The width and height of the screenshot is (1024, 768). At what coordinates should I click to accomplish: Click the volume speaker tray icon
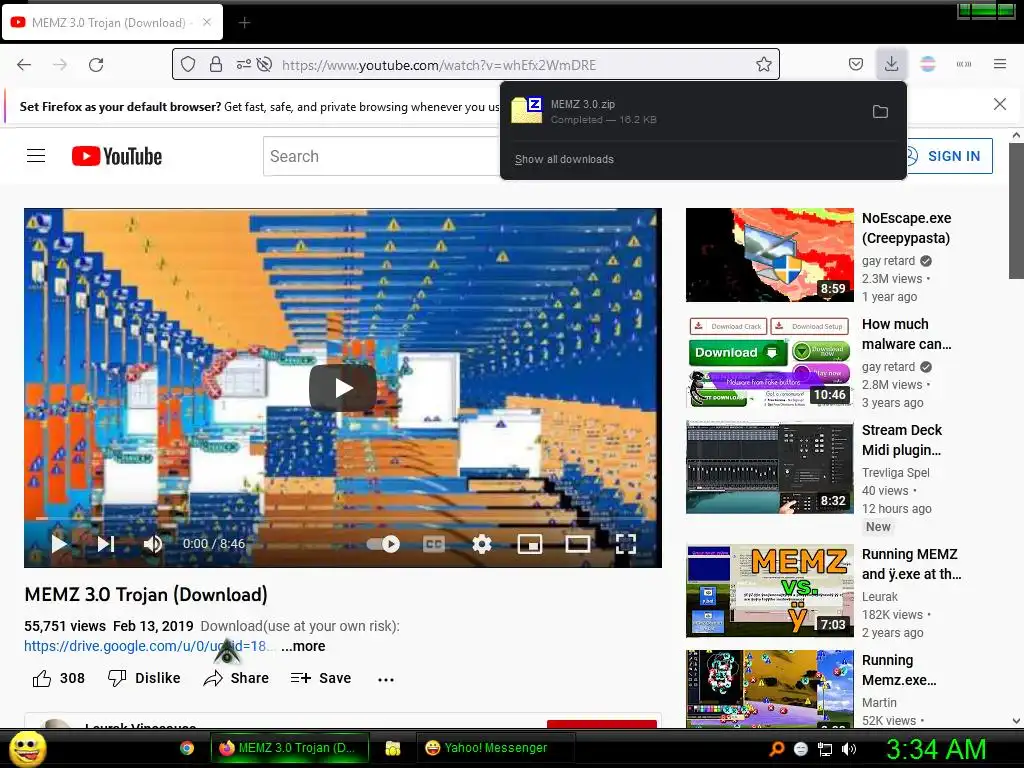click(849, 749)
